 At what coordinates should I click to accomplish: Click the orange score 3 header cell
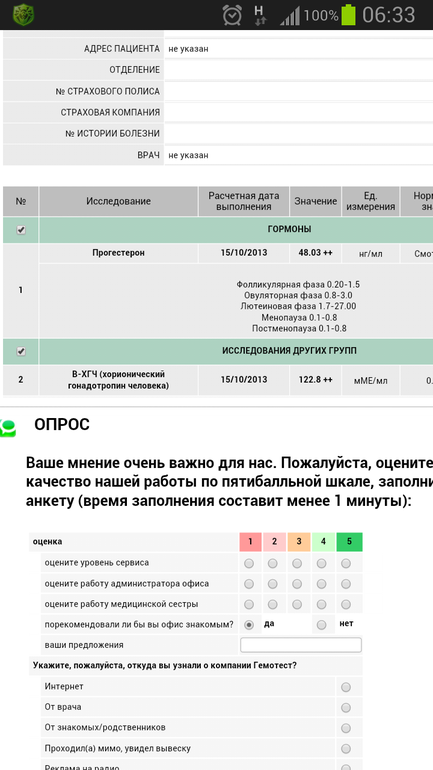(x=299, y=542)
